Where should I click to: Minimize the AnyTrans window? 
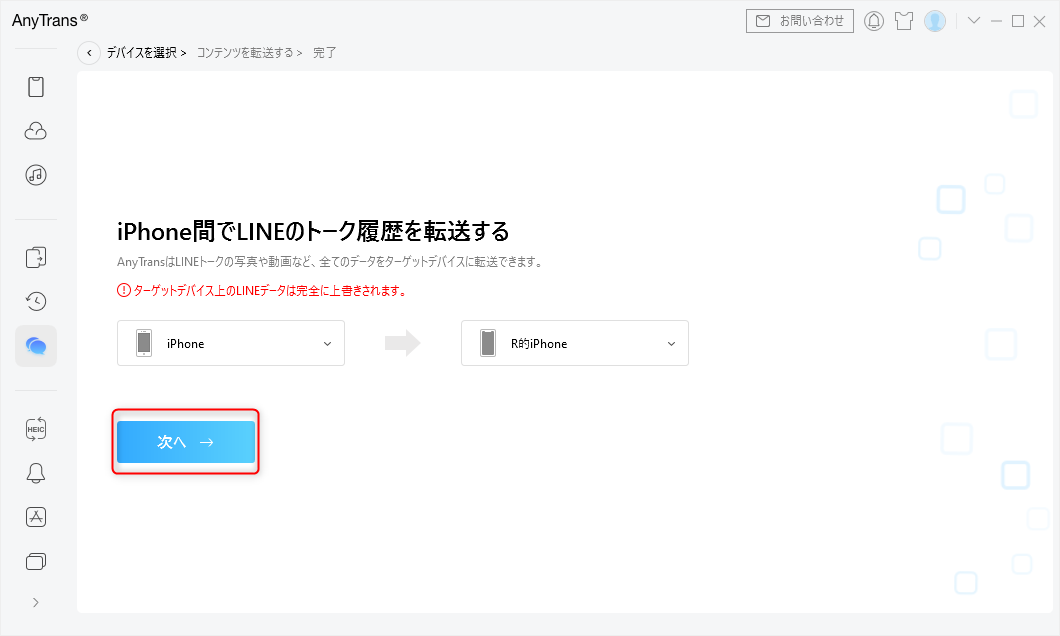coord(996,21)
